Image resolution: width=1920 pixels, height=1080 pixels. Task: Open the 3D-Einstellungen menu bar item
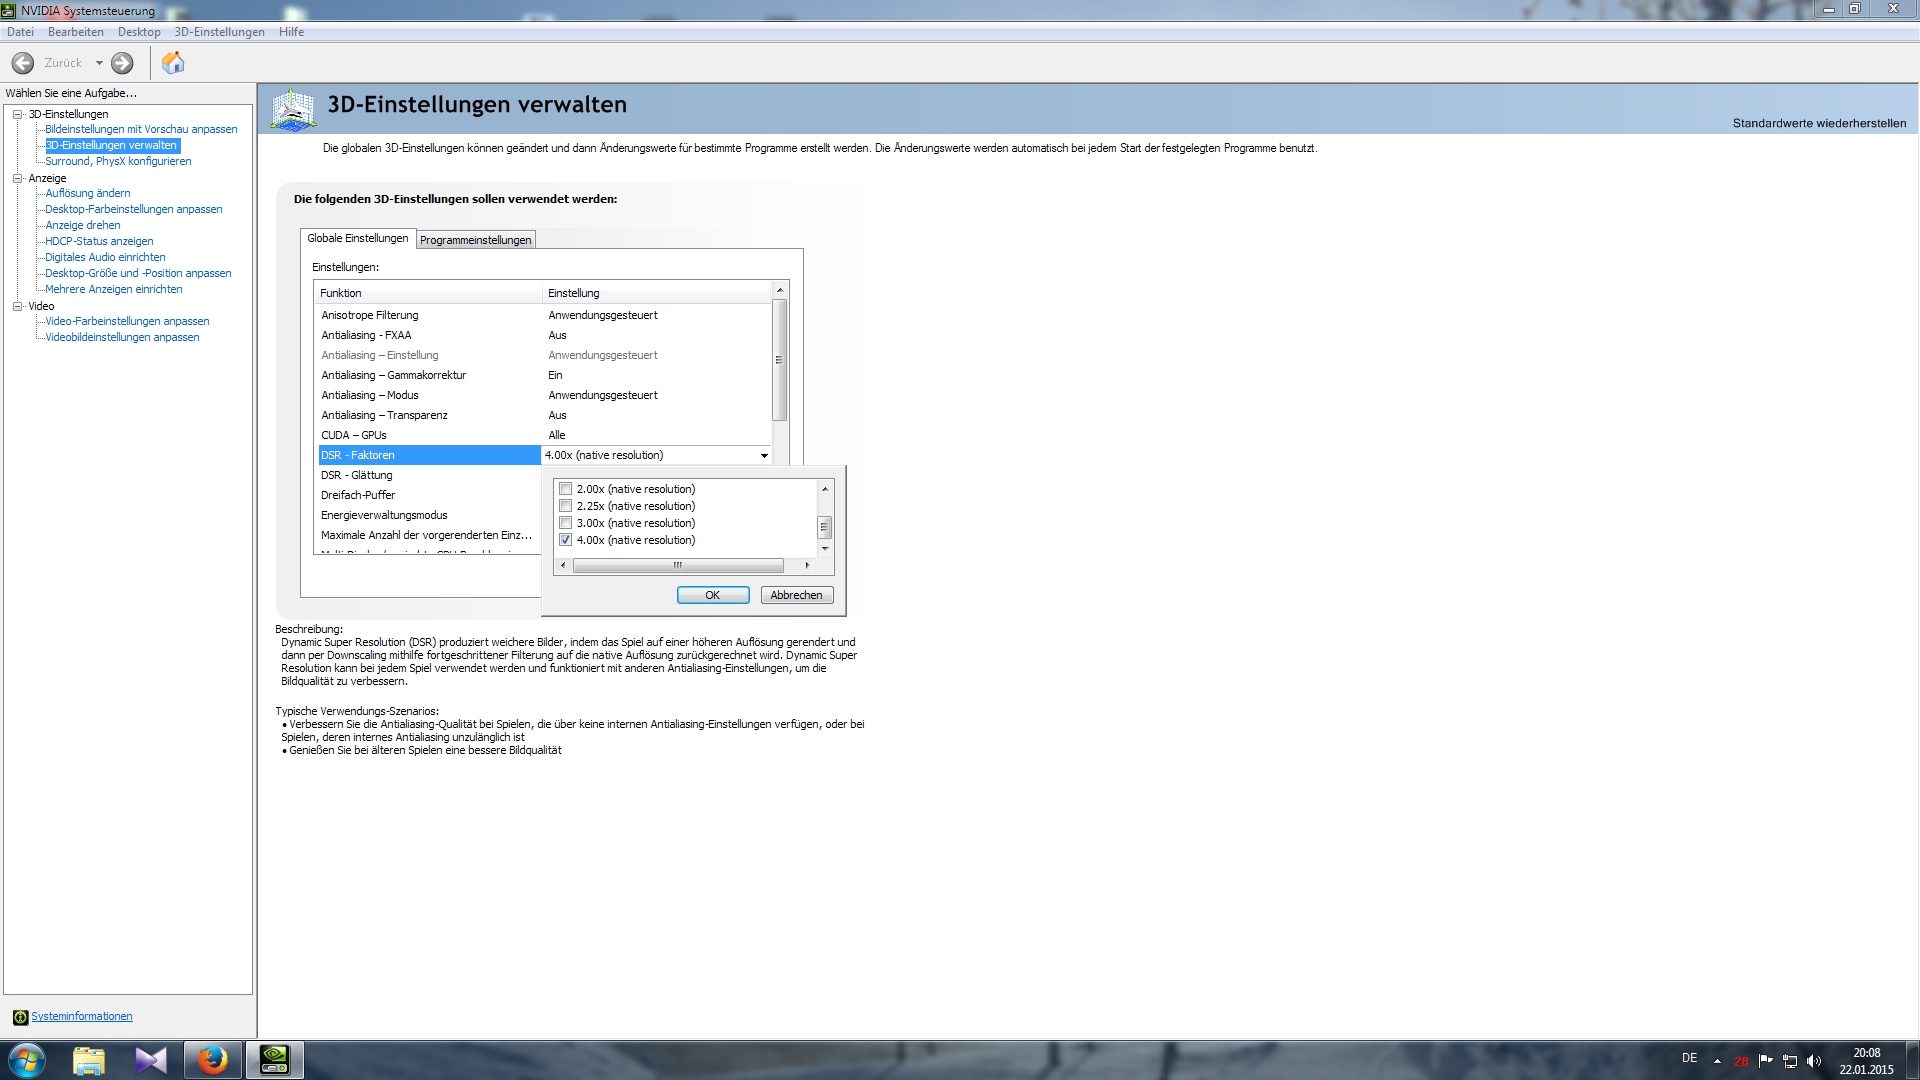tap(219, 32)
